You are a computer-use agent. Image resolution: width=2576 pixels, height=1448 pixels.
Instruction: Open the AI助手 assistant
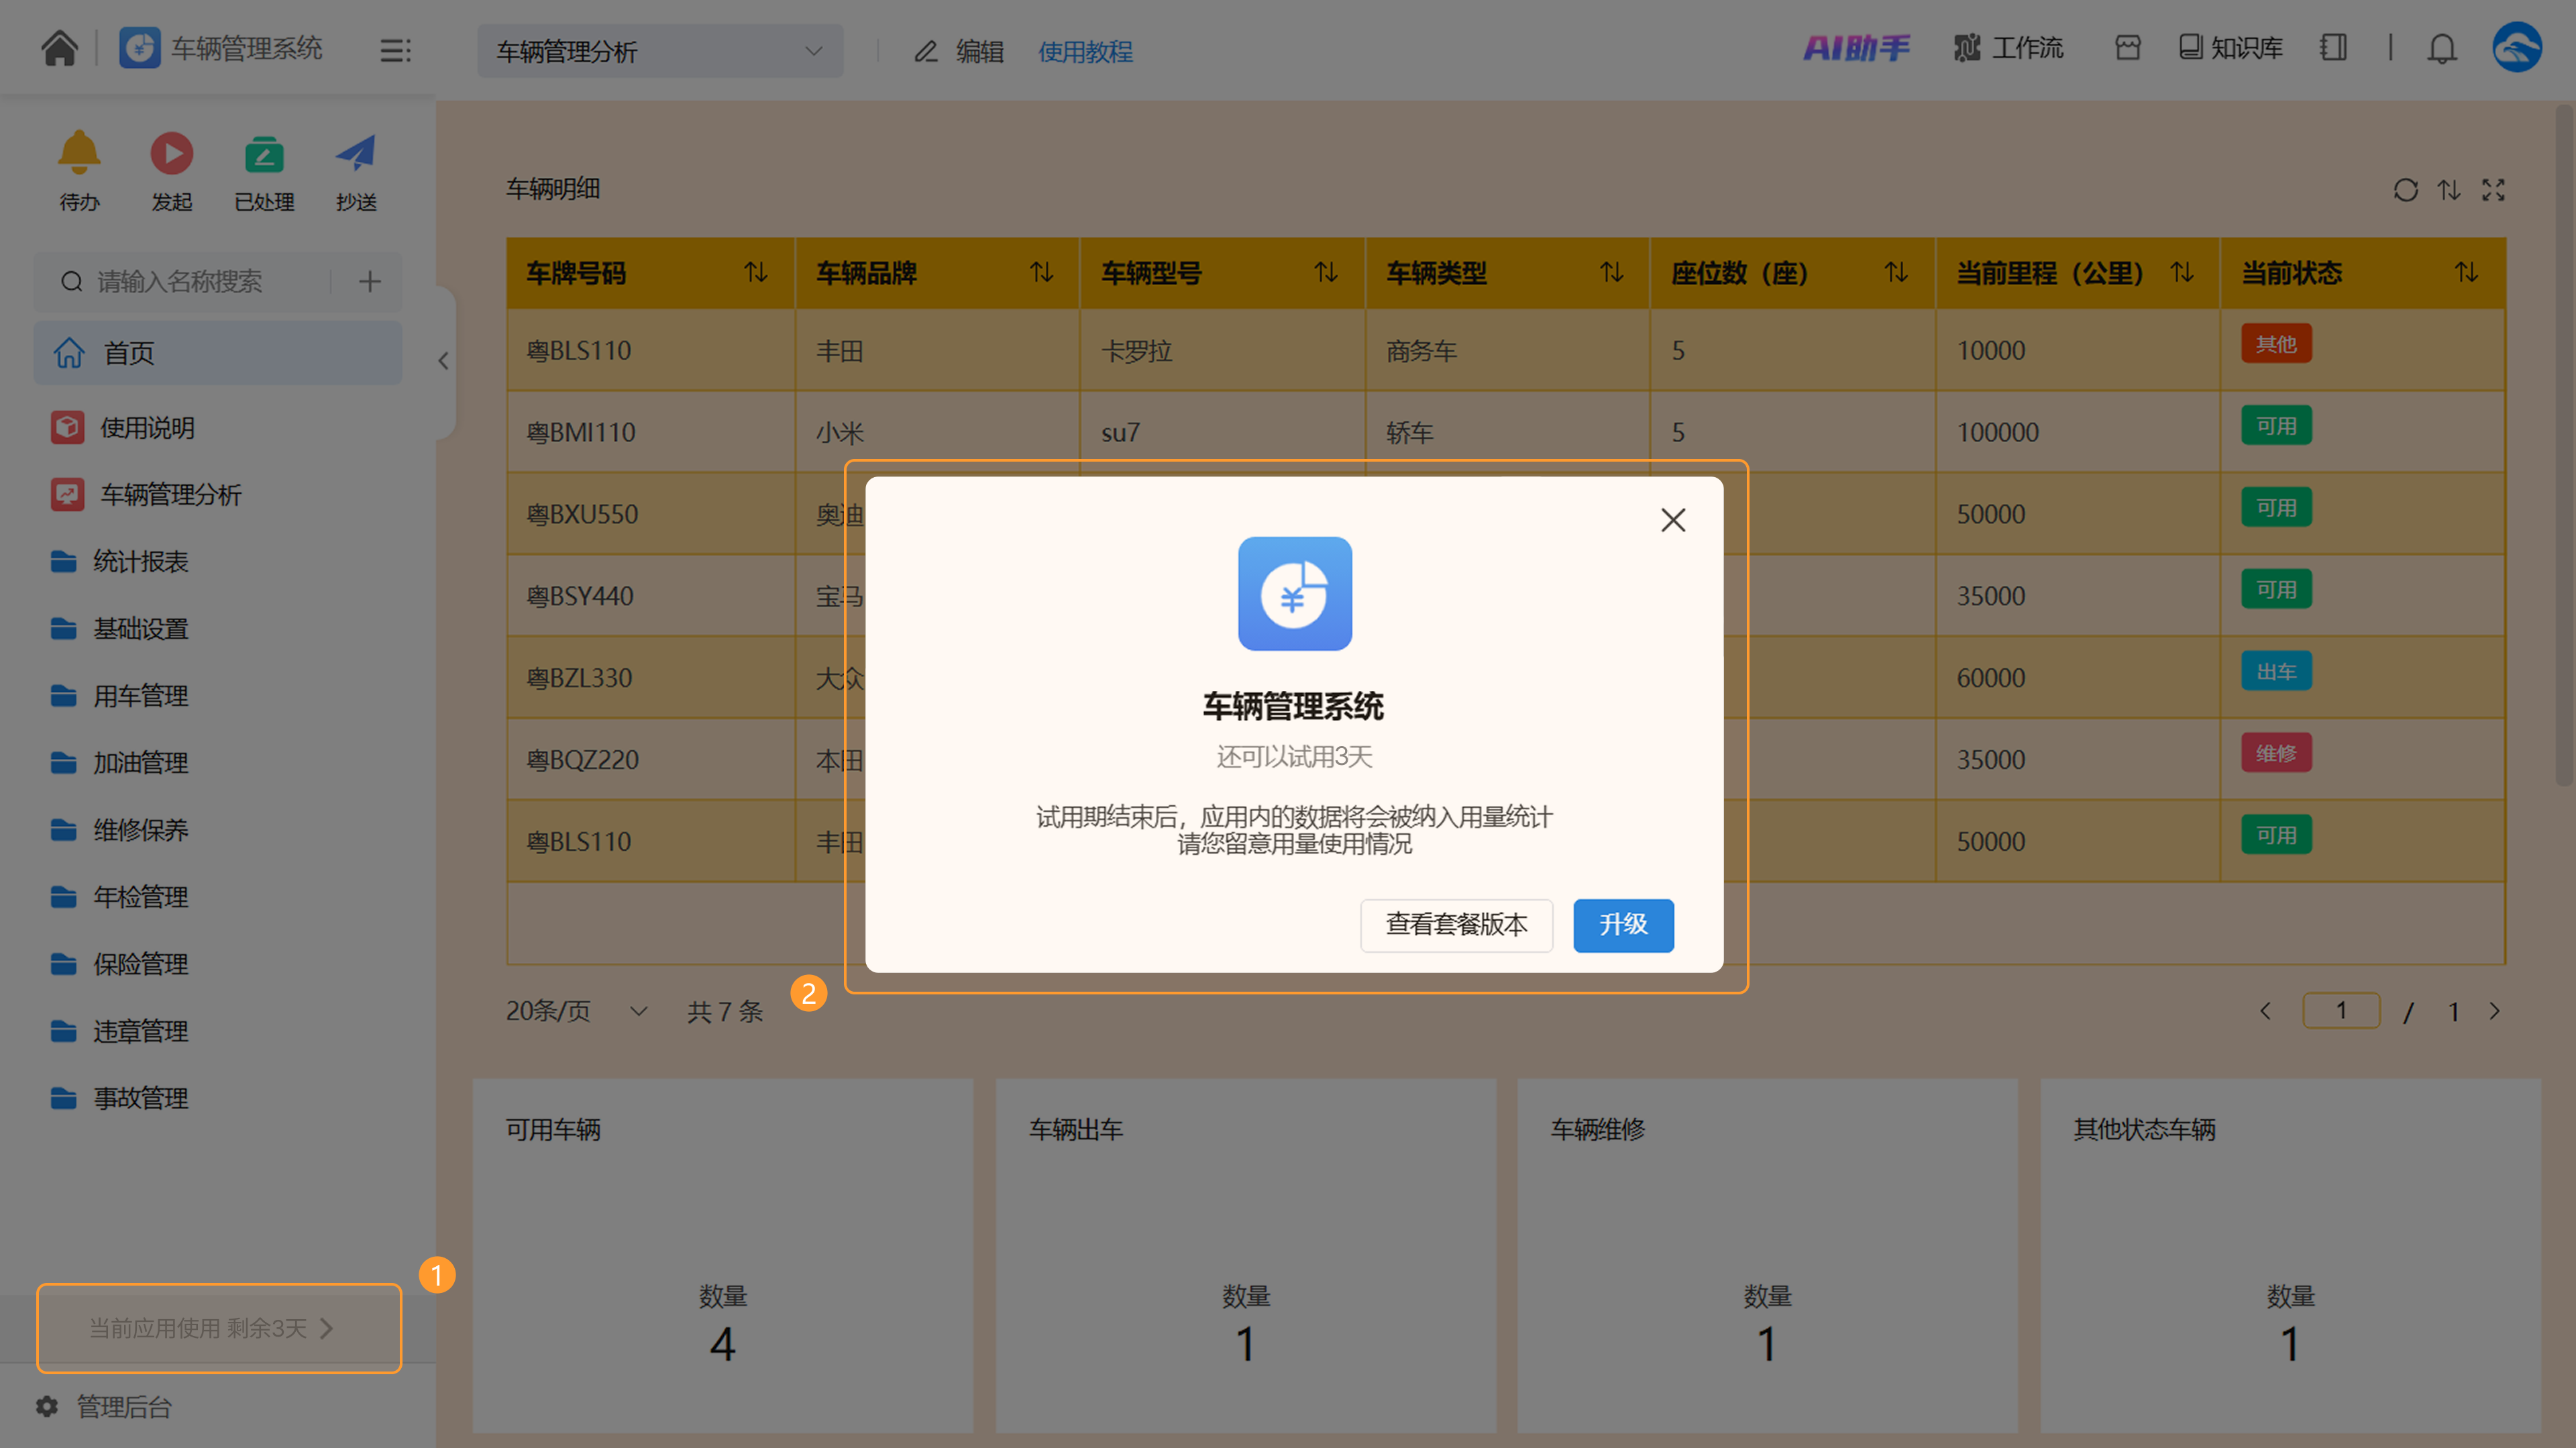1856,48
